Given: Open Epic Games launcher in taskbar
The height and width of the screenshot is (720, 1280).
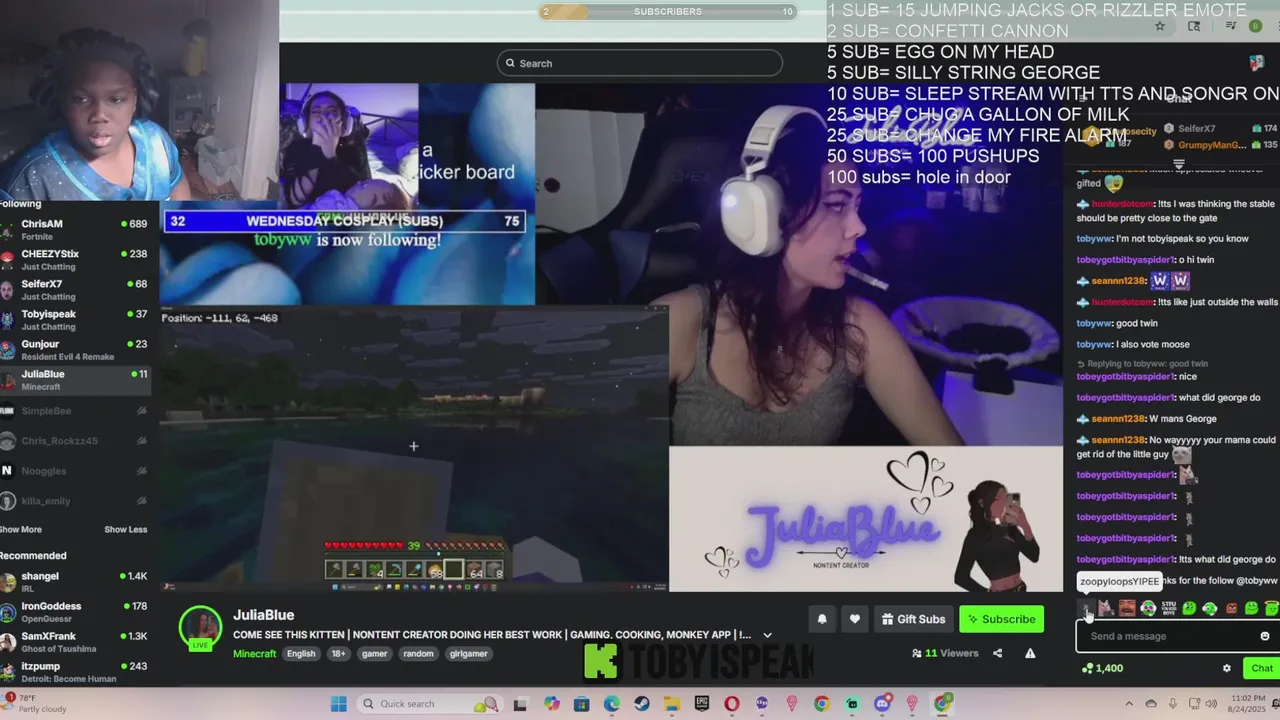Looking at the screenshot, I should [702, 704].
